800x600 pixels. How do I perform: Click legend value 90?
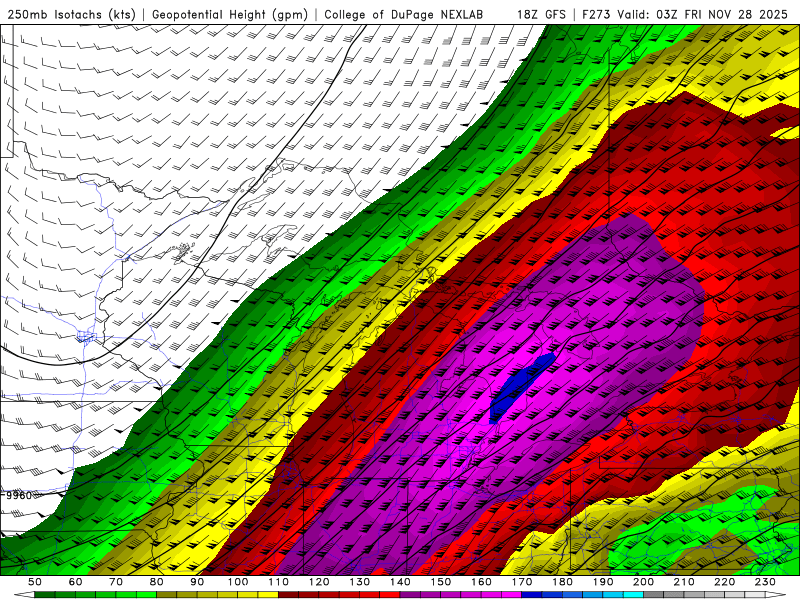pyautogui.click(x=197, y=582)
